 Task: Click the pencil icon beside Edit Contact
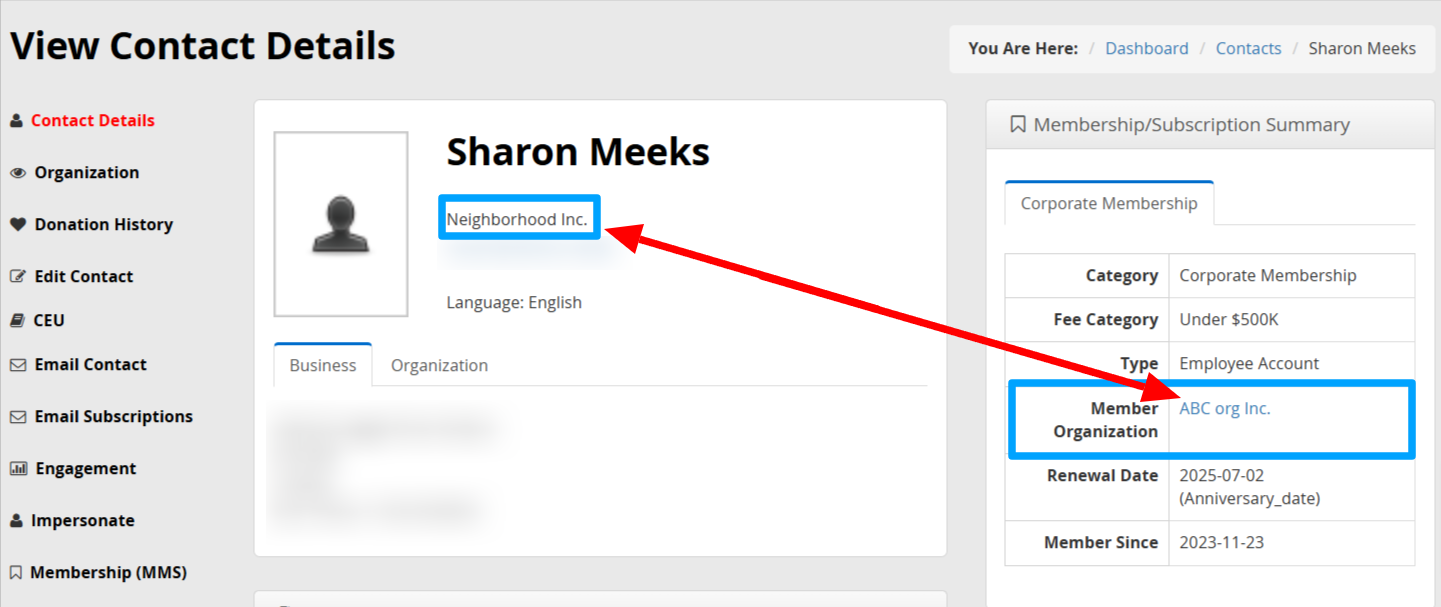pyautogui.click(x=17, y=277)
